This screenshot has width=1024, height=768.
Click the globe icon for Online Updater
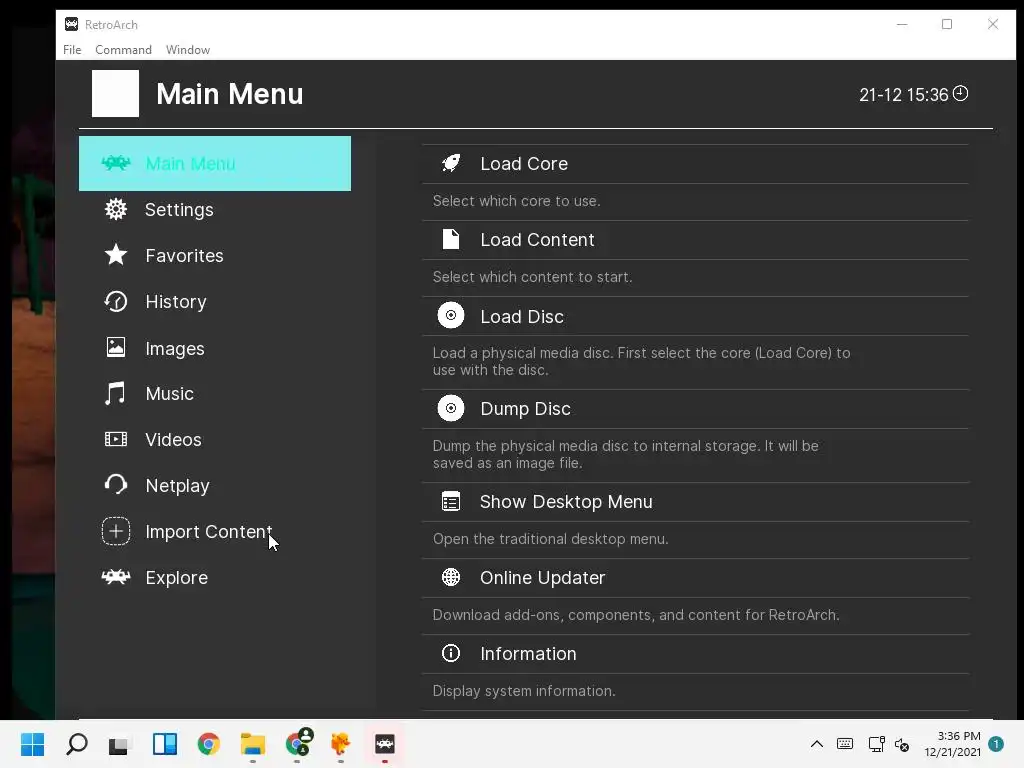pos(451,577)
